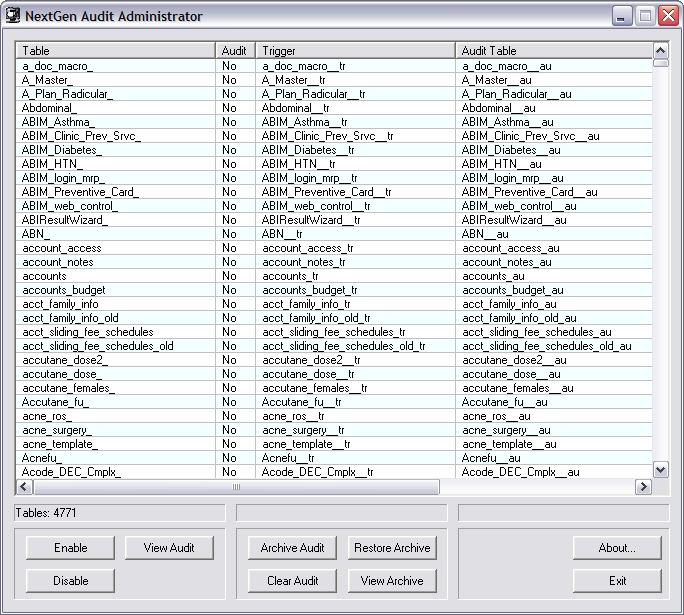Select the Accutane_fu_ row
Image resolution: width=684 pixels, height=615 pixels.
(334, 402)
